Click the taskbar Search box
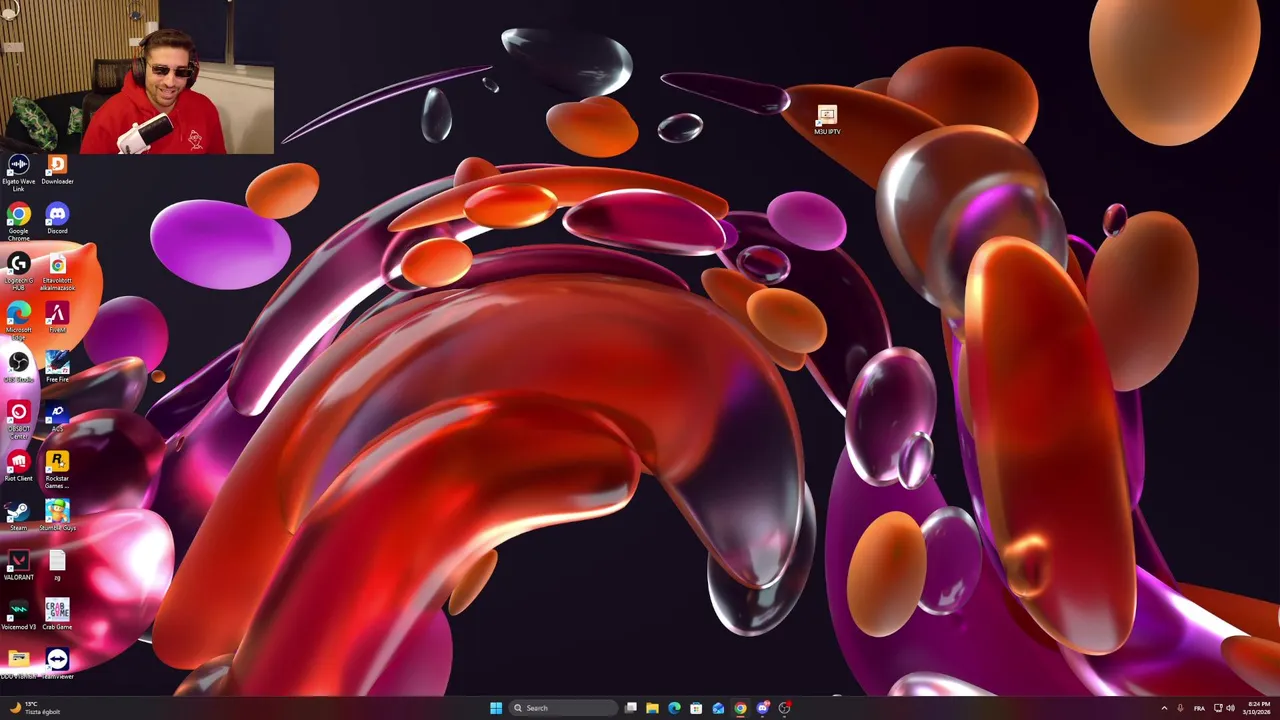Image resolution: width=1280 pixels, height=720 pixels. tap(562, 708)
